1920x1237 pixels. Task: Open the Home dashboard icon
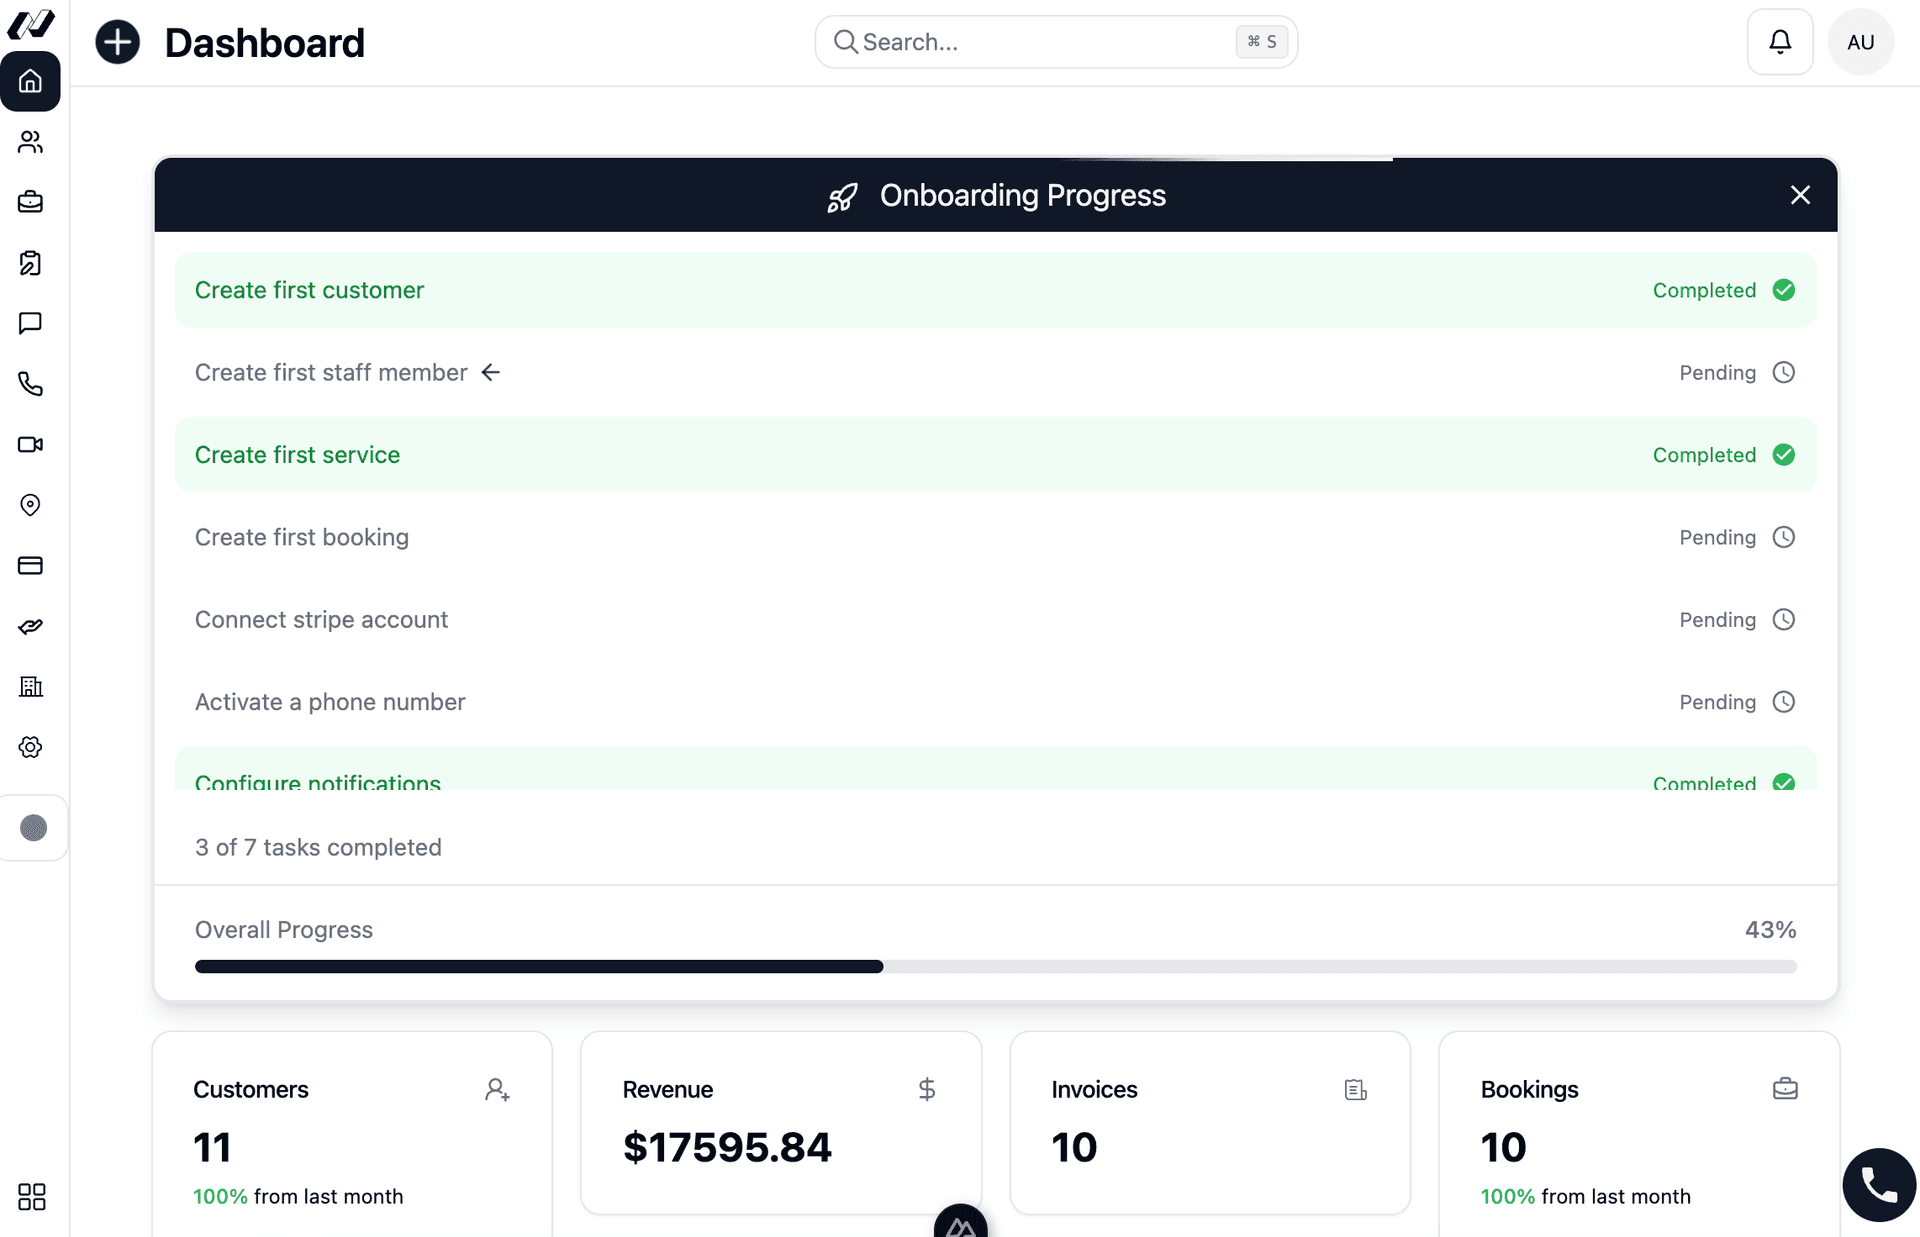31,82
